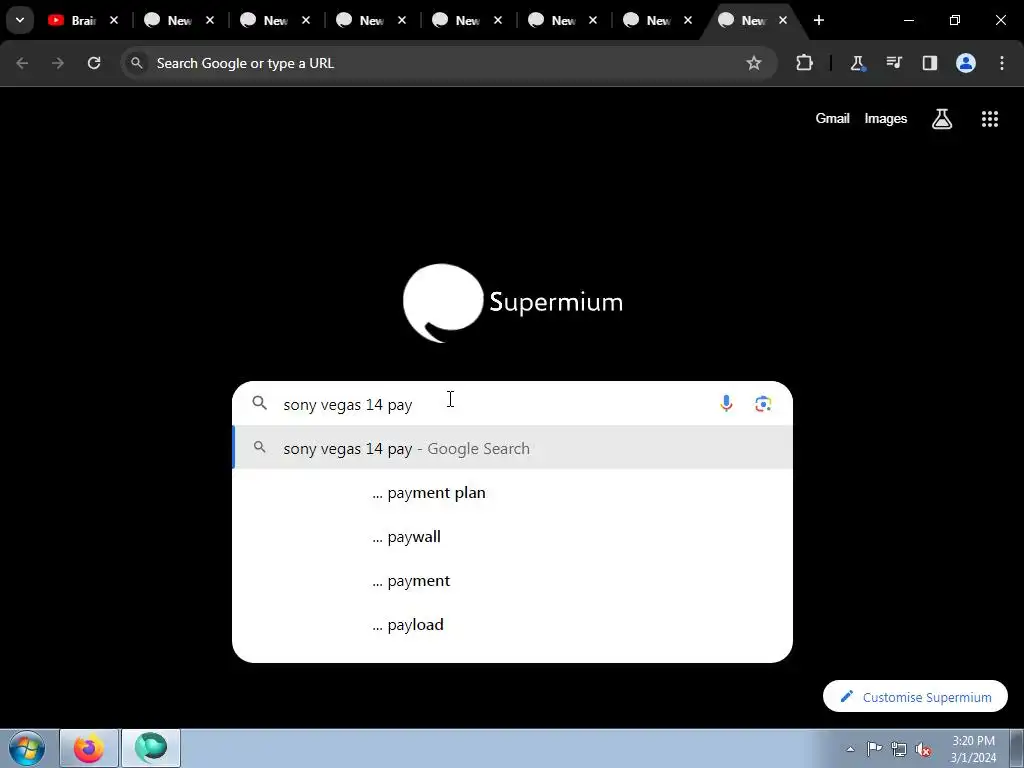Choose the "payment" suggestion
The width and height of the screenshot is (1024, 768).
pyautogui.click(x=513, y=581)
